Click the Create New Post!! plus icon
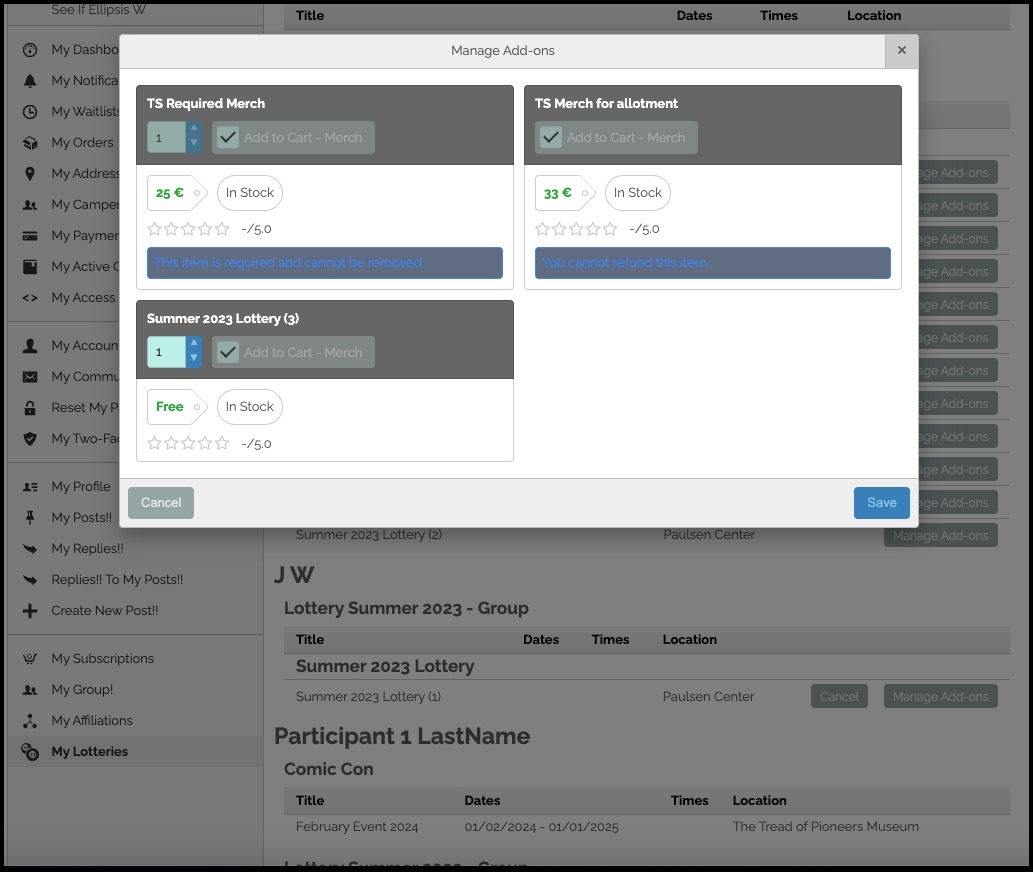1033x872 pixels. [30, 611]
